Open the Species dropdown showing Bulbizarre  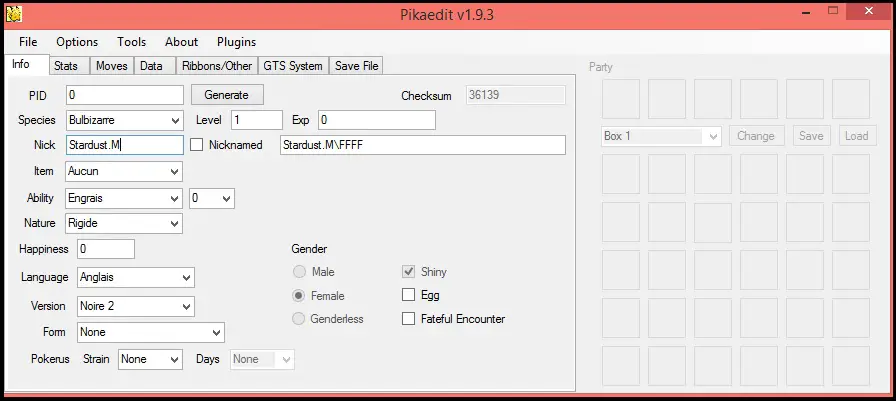pos(125,120)
